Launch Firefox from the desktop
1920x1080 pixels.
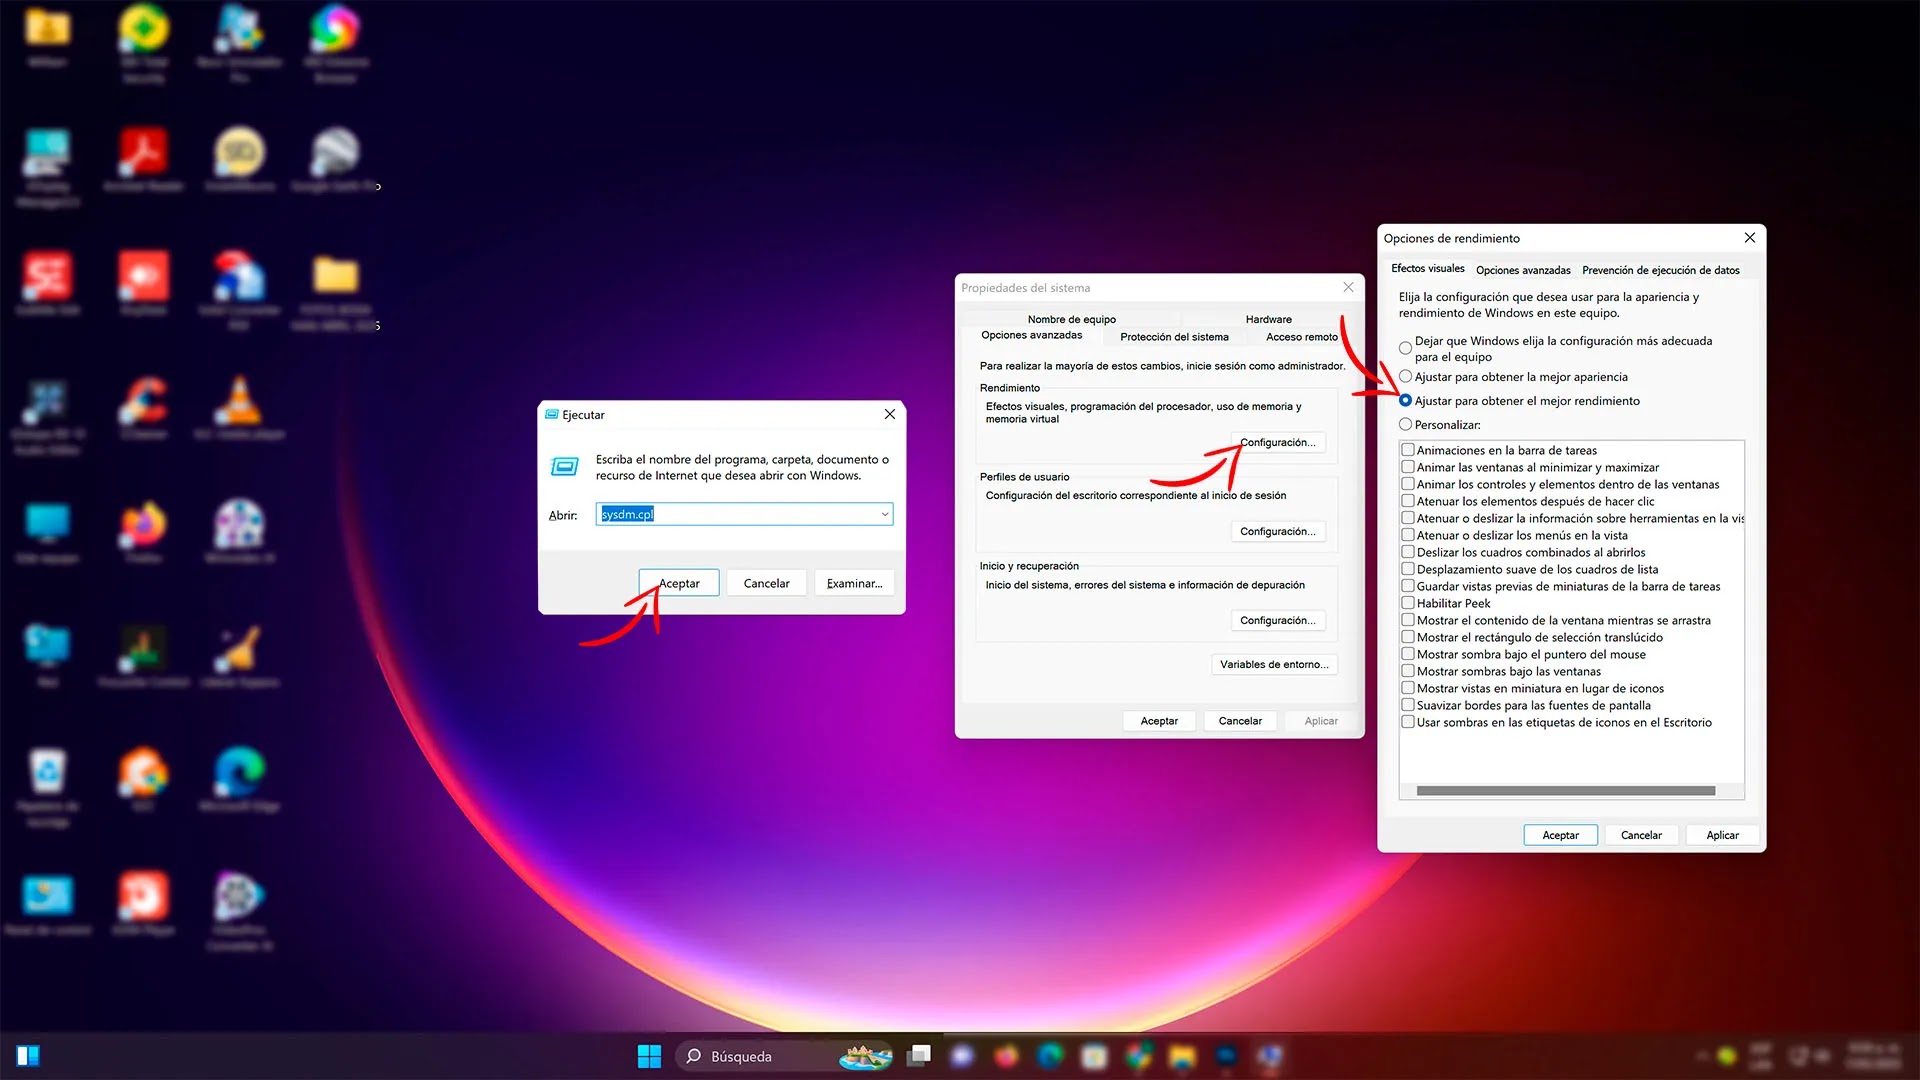pyautogui.click(x=144, y=532)
